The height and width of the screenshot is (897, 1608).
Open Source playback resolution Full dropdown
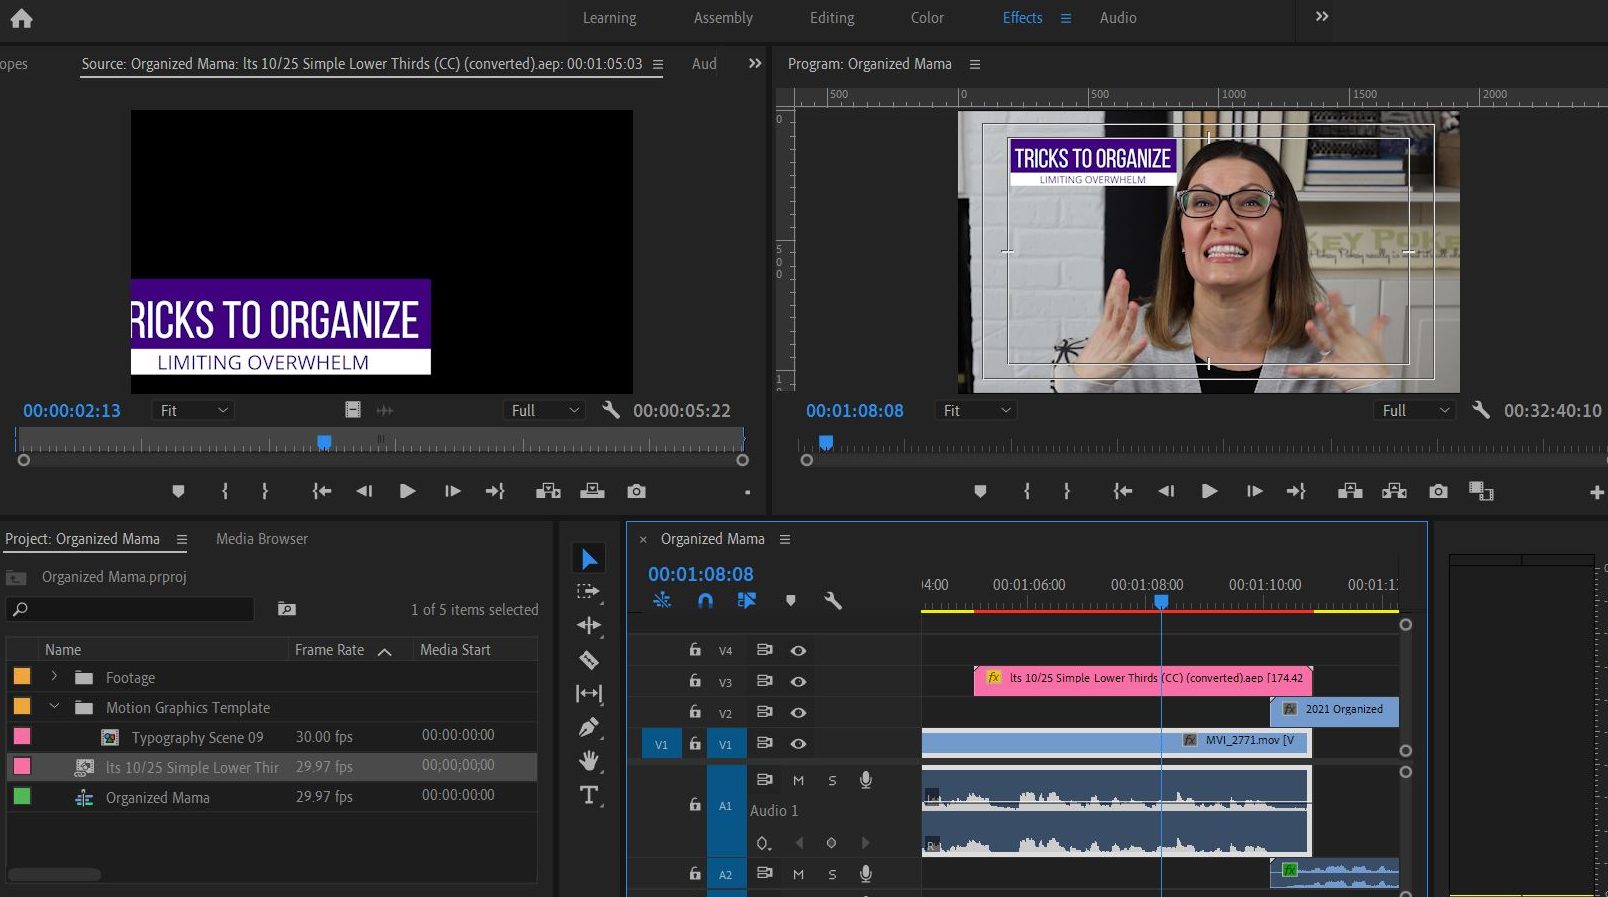[x=545, y=410]
